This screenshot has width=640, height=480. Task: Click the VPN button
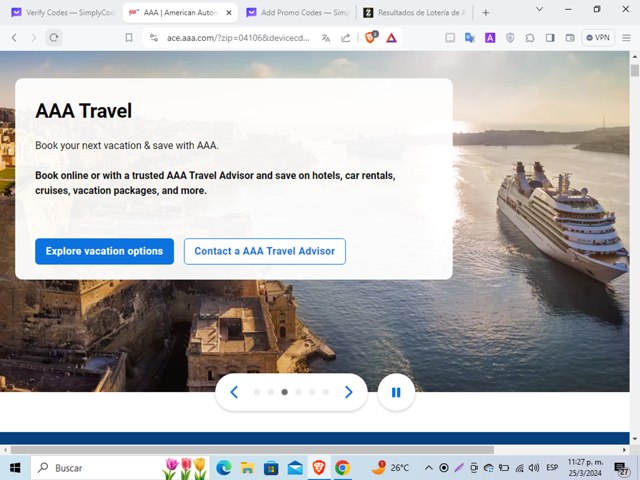[x=598, y=38]
